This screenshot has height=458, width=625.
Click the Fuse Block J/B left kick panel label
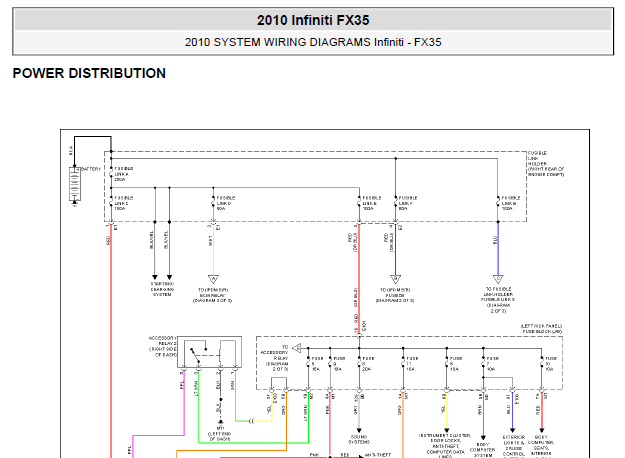(542, 329)
